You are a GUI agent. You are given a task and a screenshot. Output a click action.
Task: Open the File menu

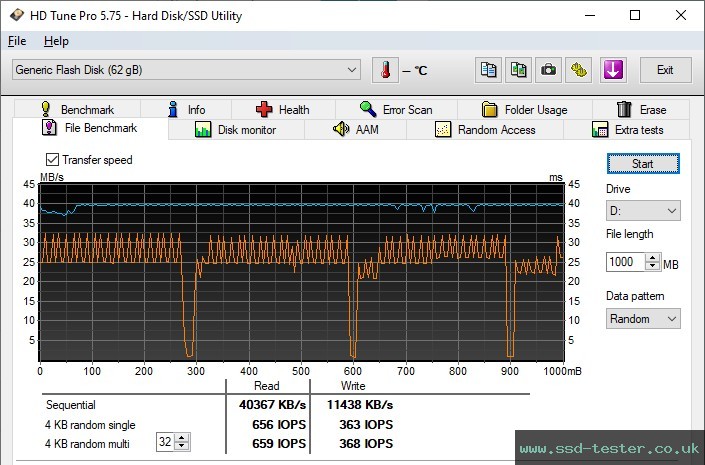coord(17,41)
